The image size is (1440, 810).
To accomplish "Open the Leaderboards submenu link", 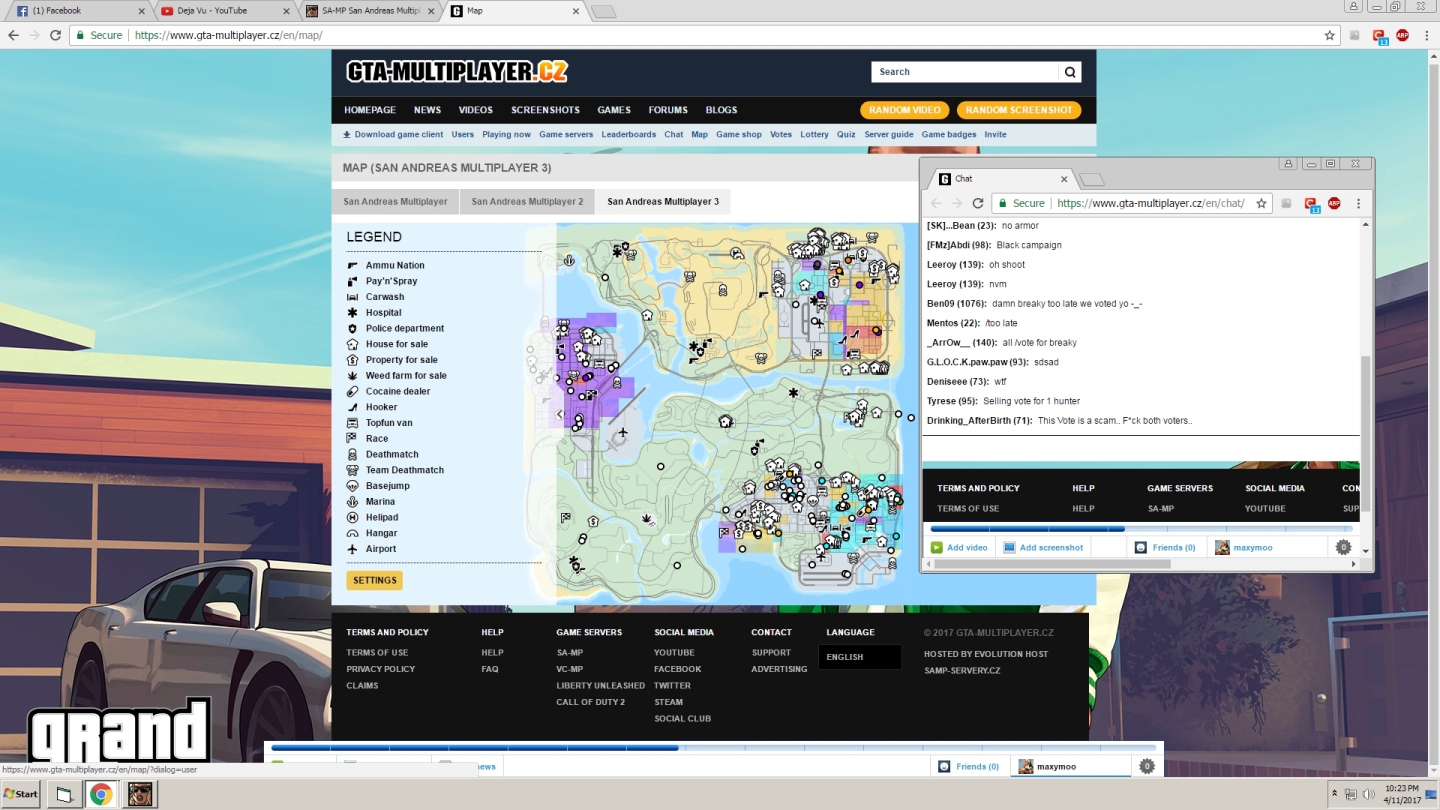I will click(x=629, y=135).
